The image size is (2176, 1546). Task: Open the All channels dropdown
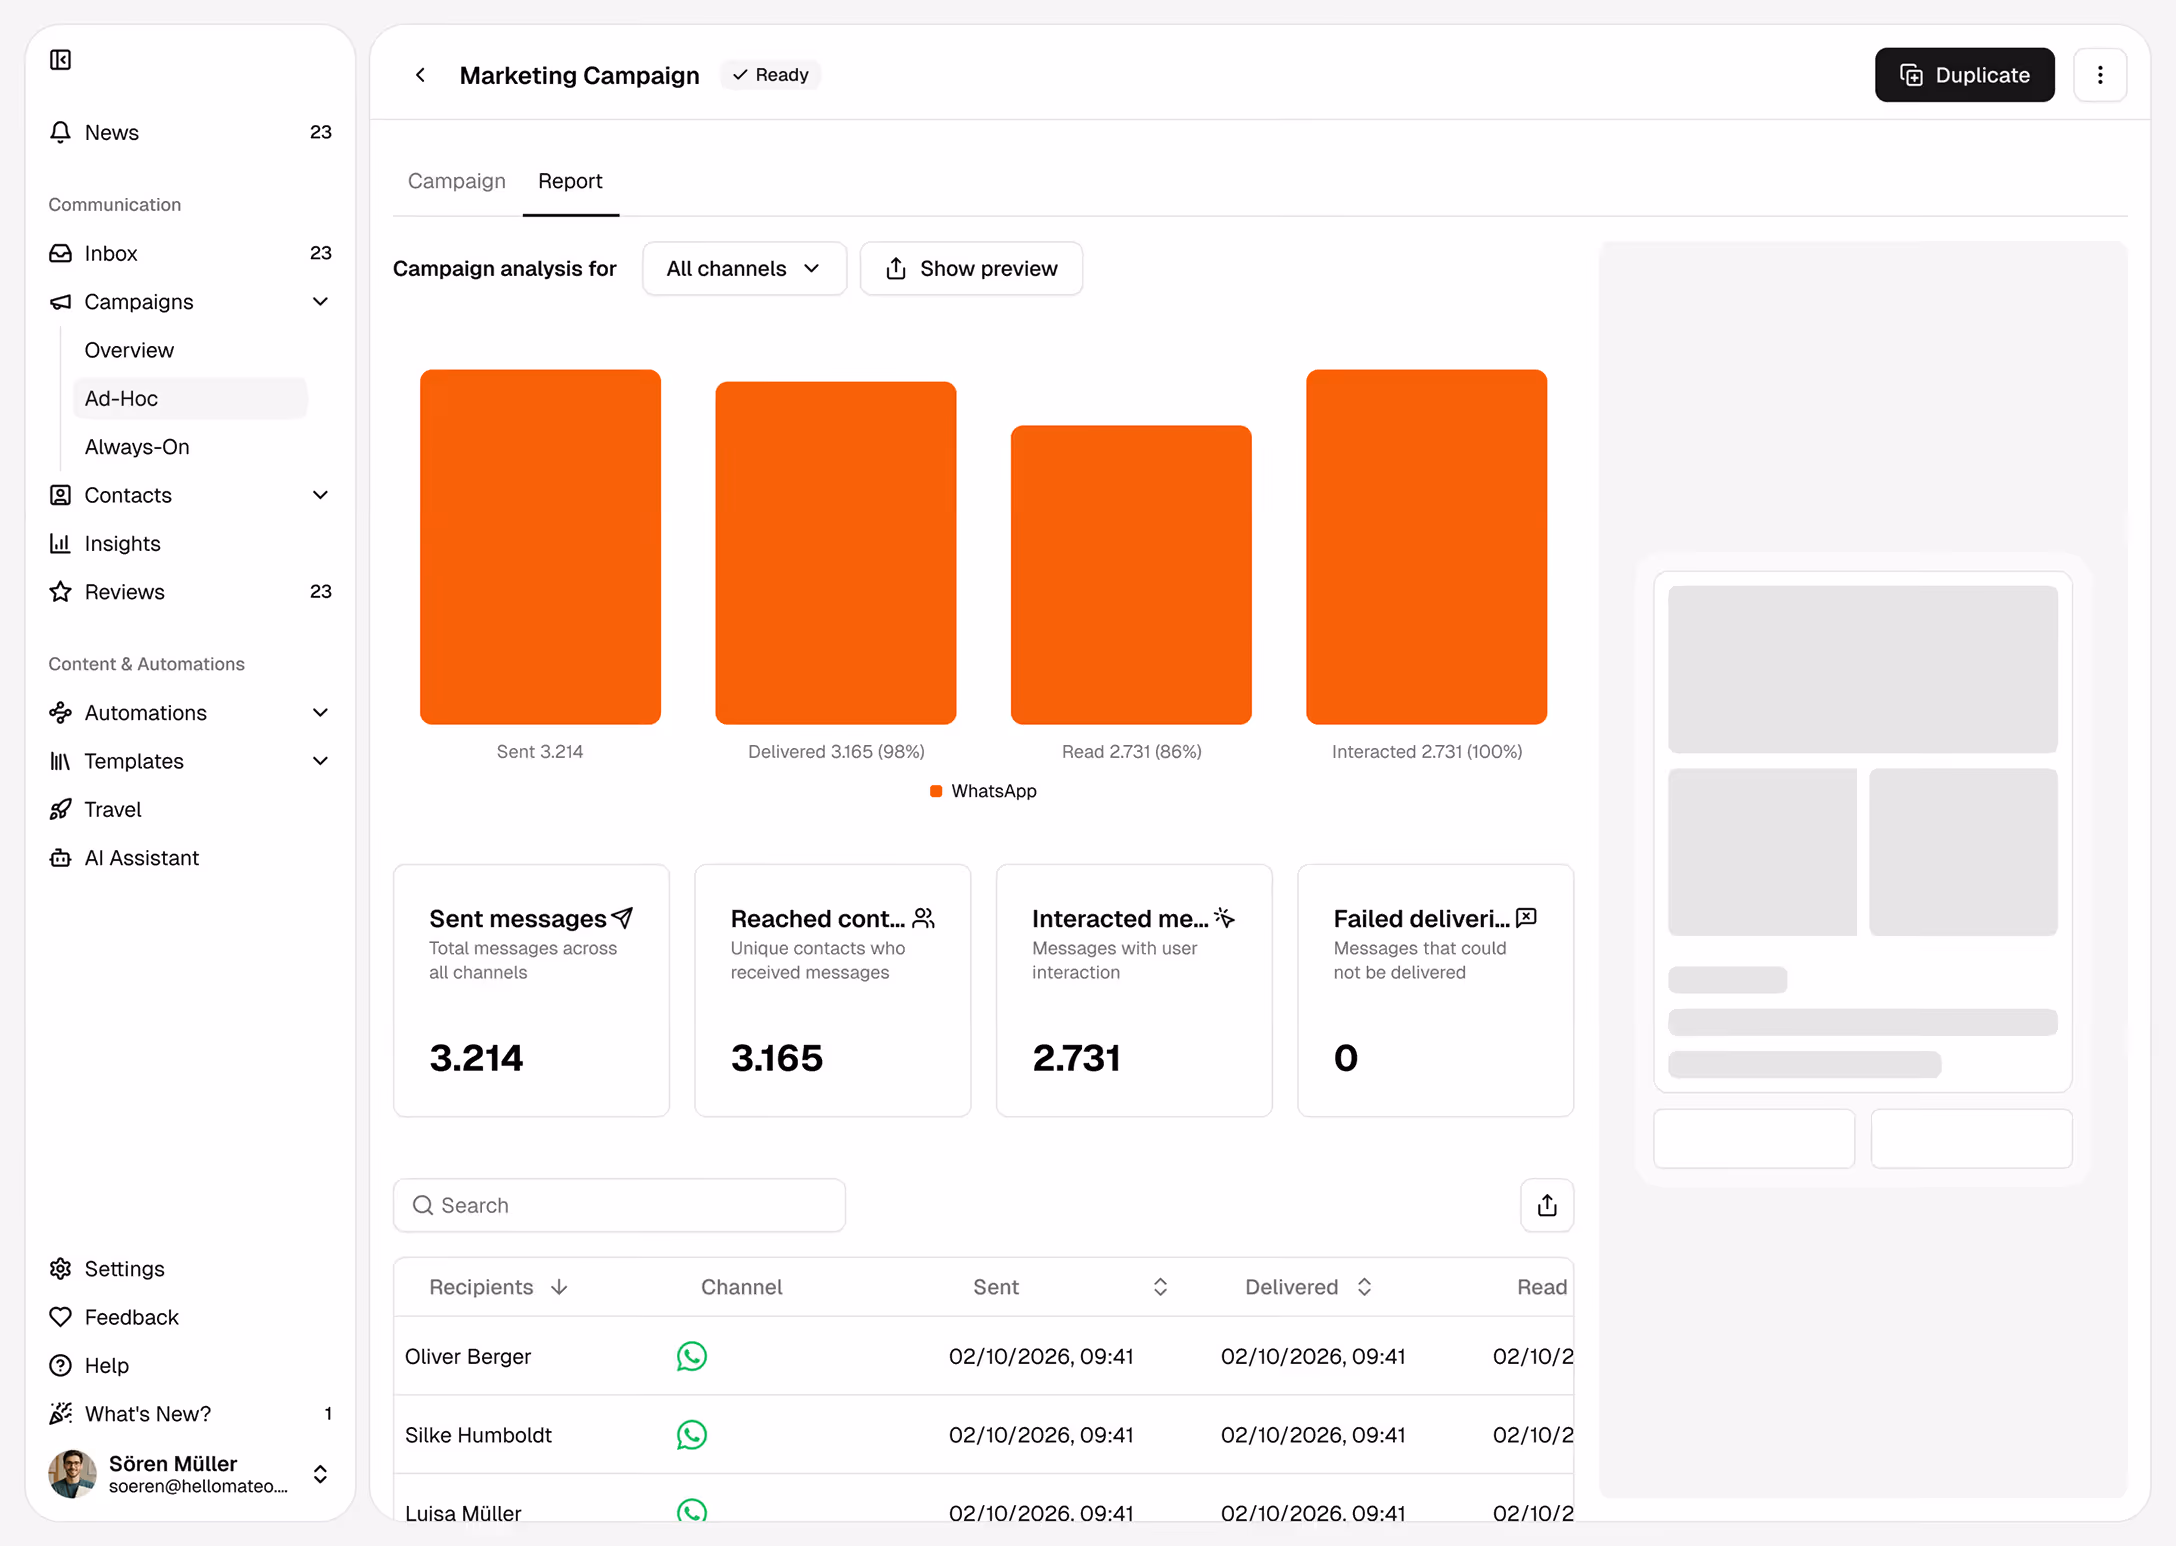[x=744, y=268]
